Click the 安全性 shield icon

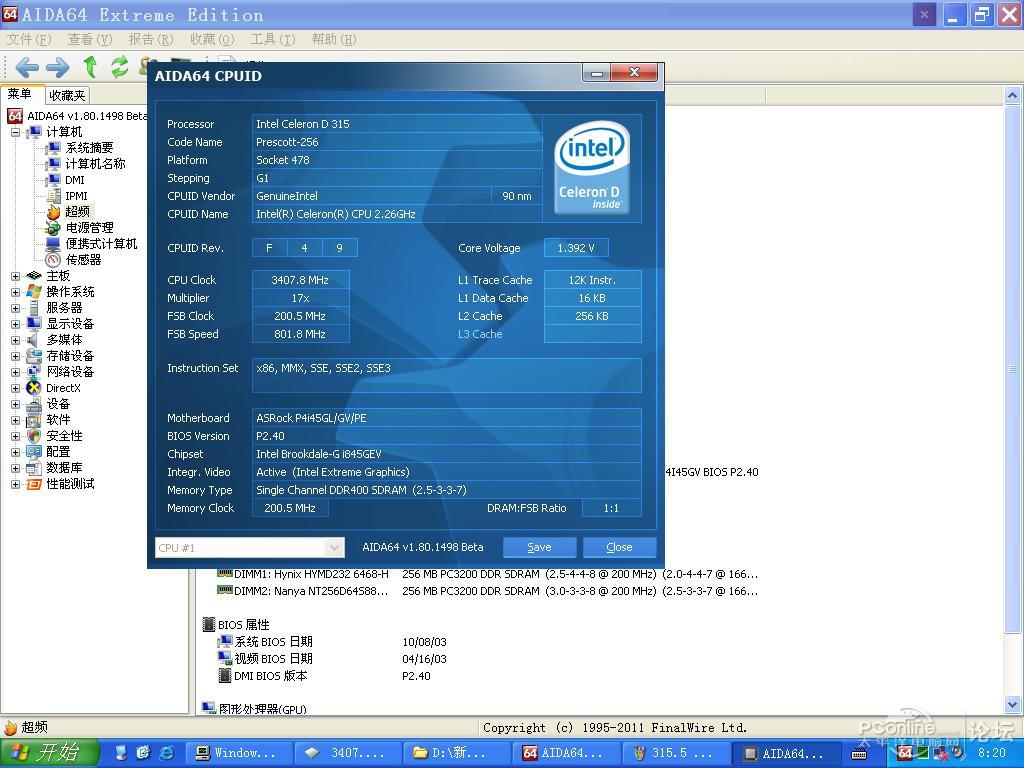tap(34, 436)
